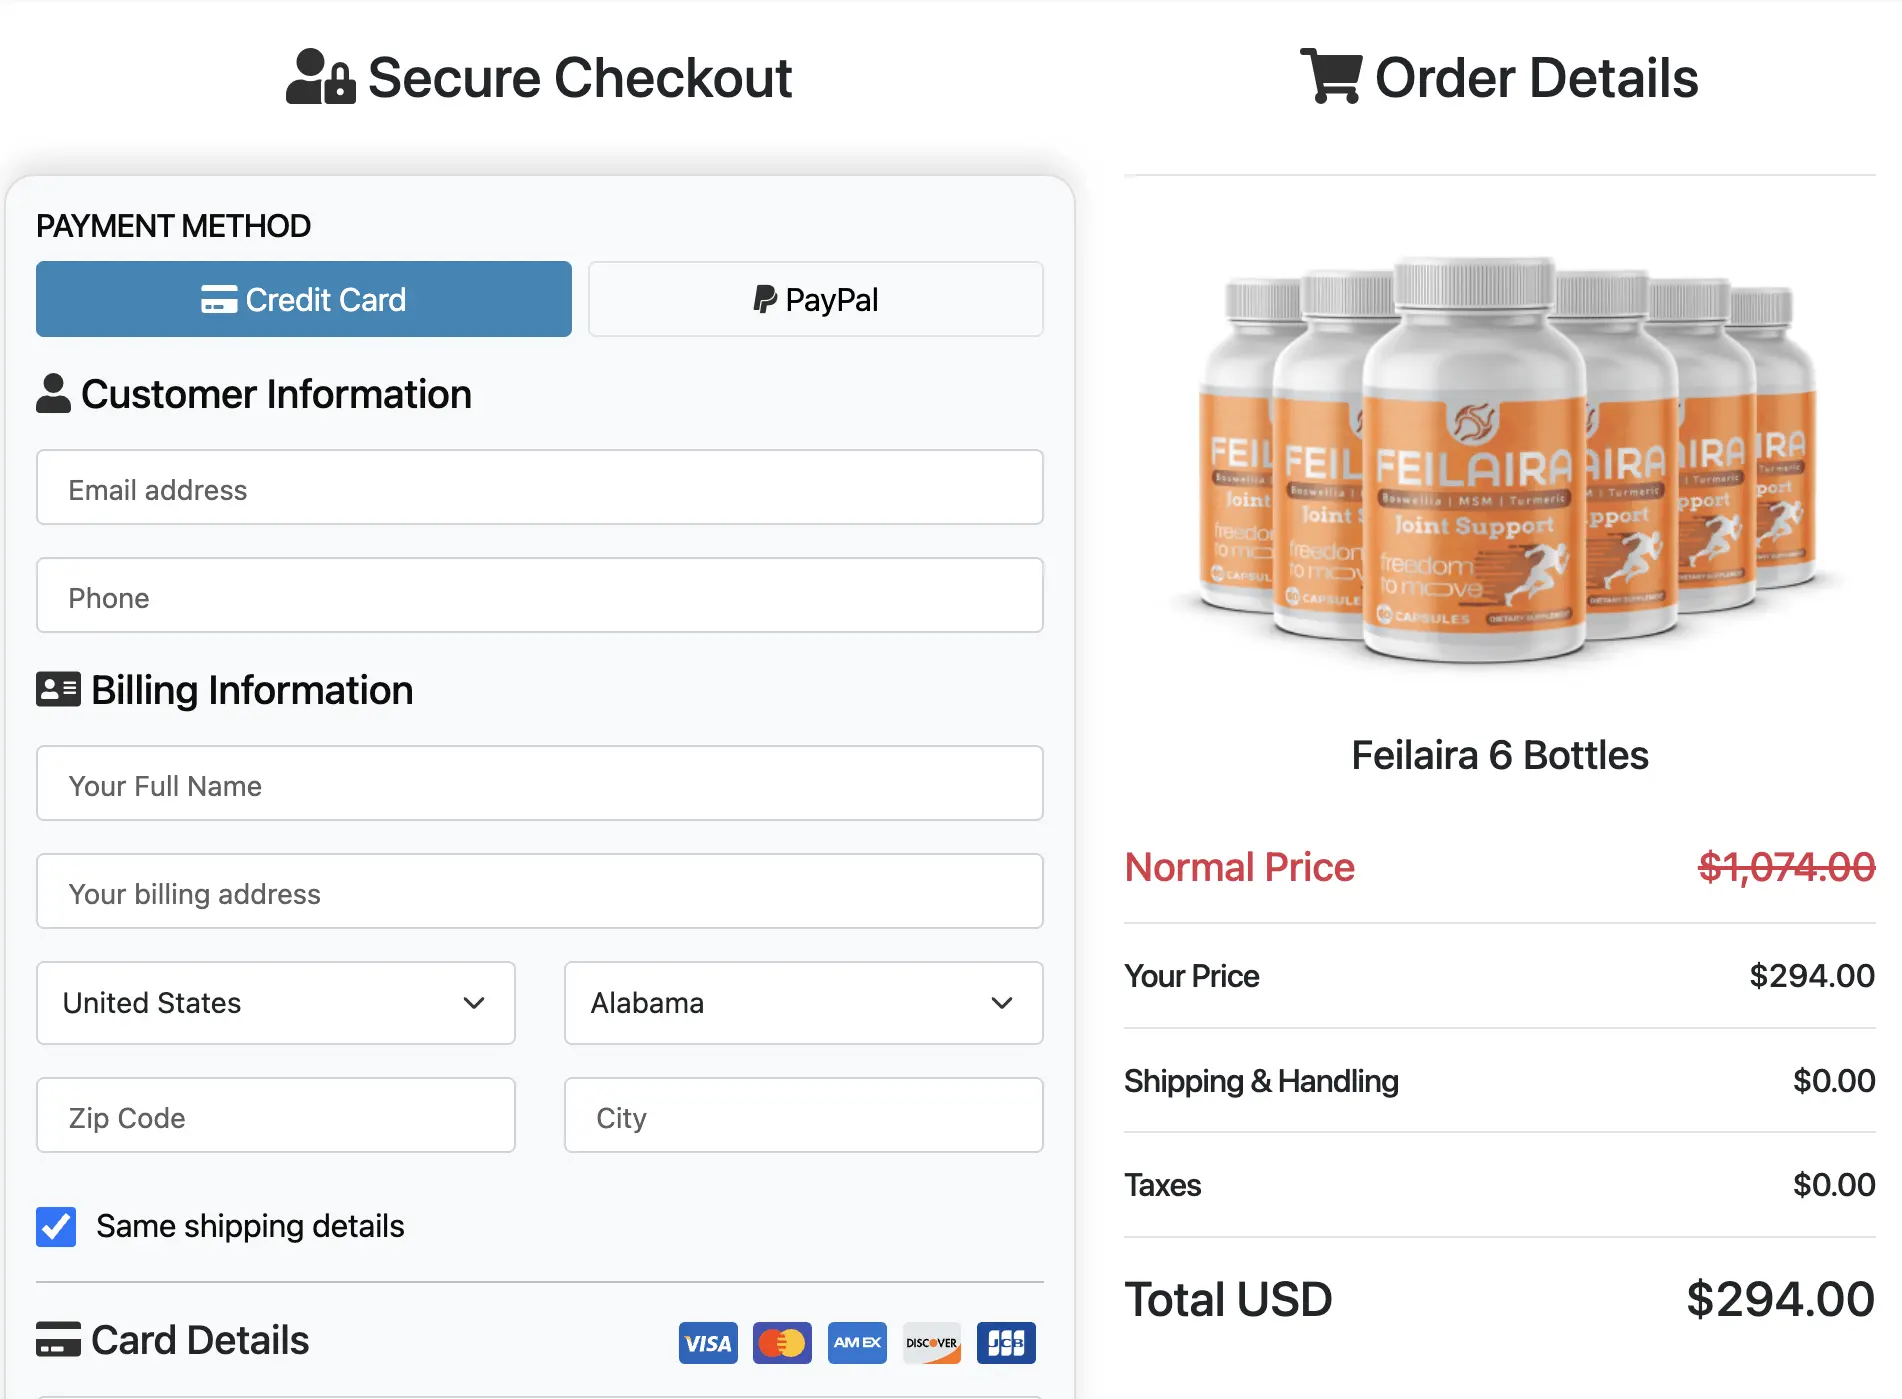The image size is (1902, 1399).
Task: Click the Zip Code field
Action: 275,1116
